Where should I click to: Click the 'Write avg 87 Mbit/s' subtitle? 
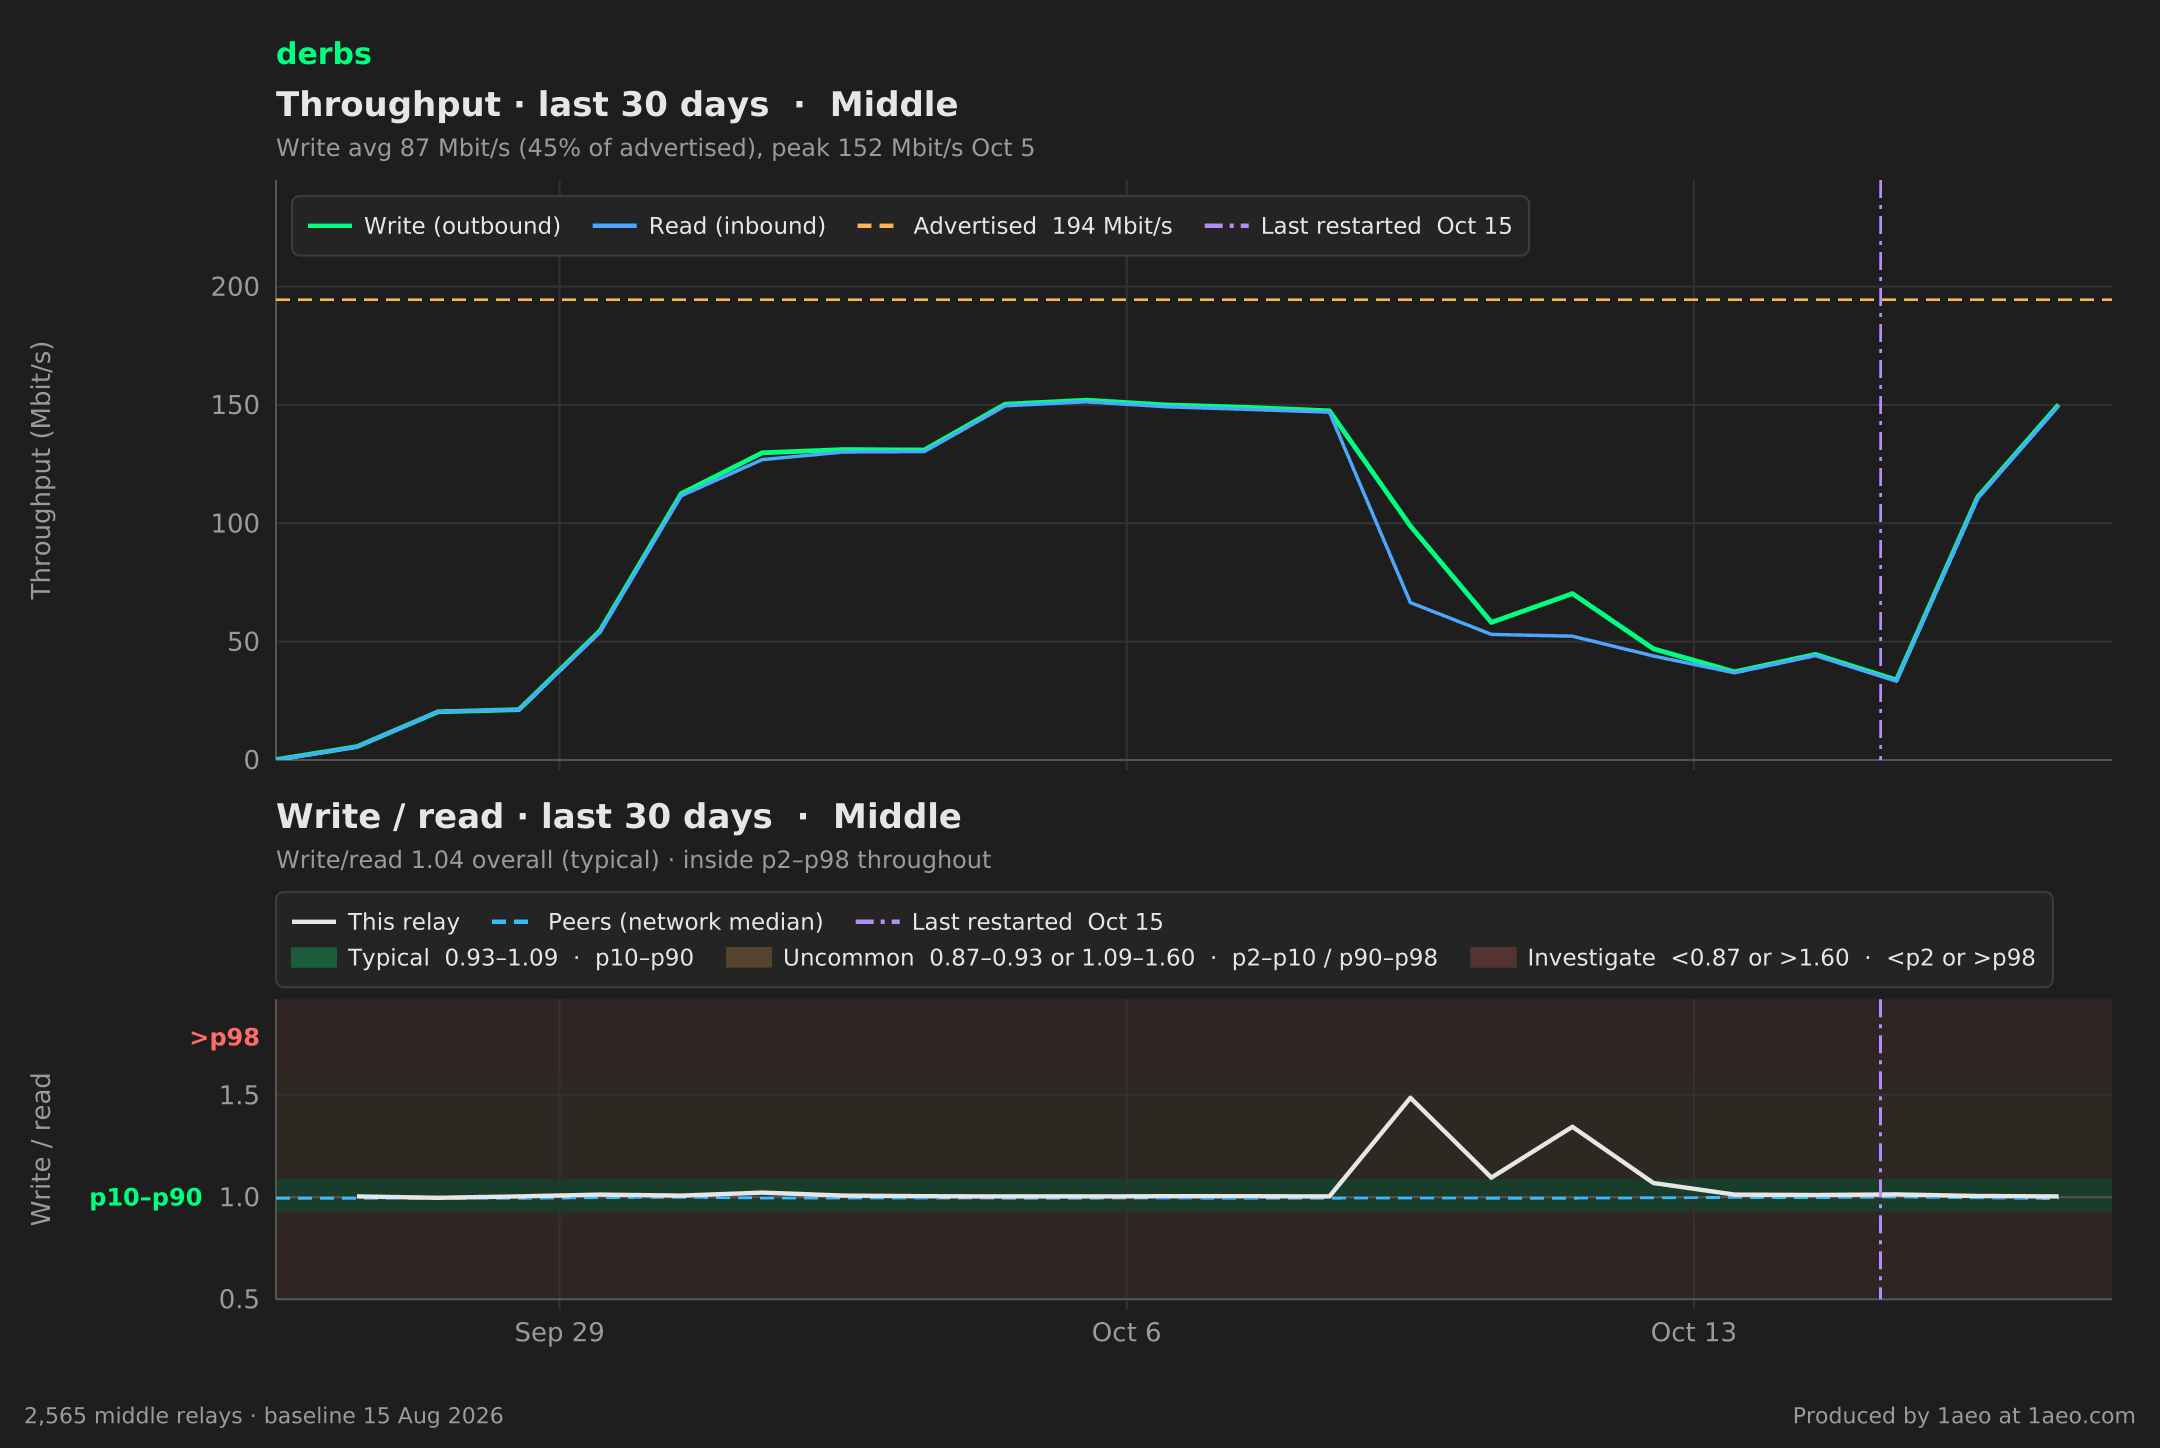[655, 148]
